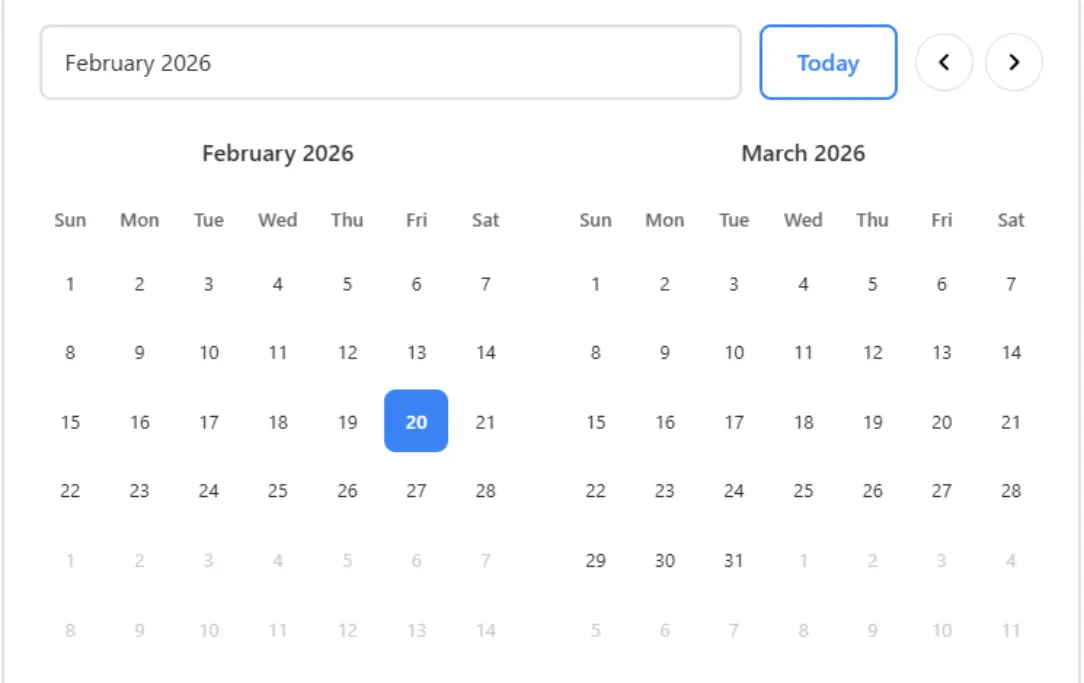Viewport: 1084px width, 683px height.
Task: Click the grayed-out trailing 7 in February grid
Action: point(486,561)
